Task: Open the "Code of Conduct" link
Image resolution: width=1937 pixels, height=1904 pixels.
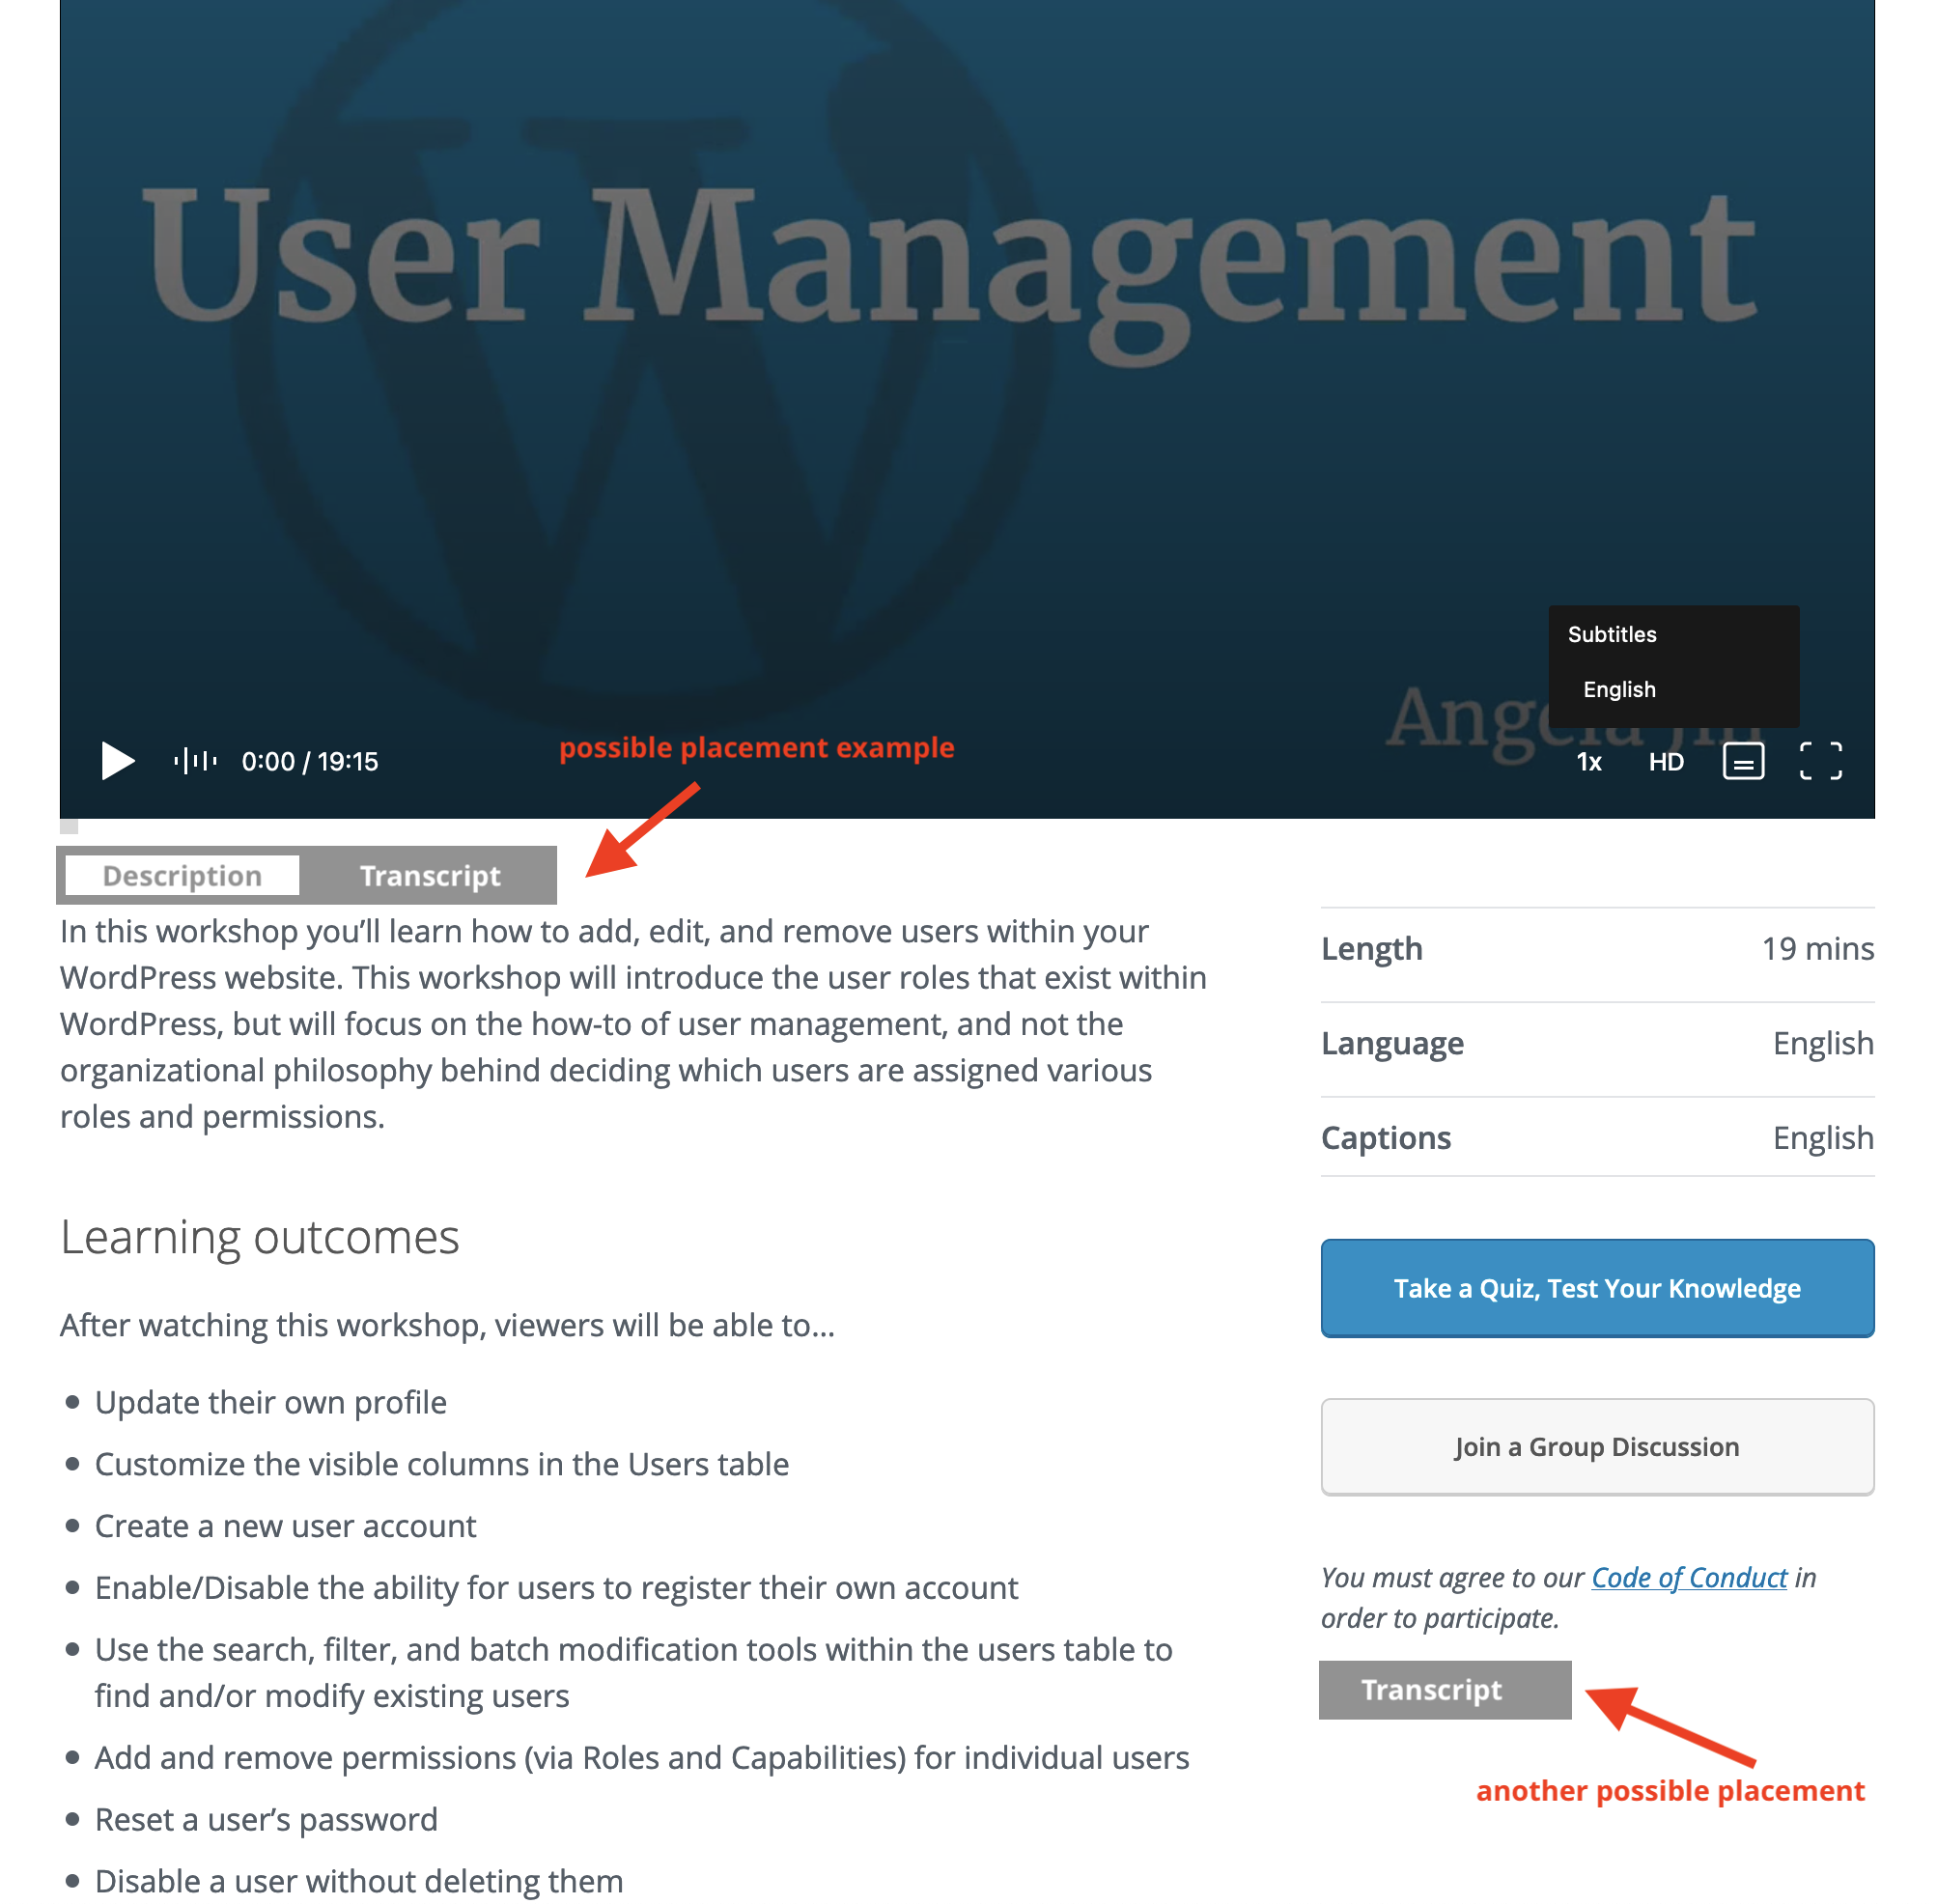Action: [x=1688, y=1577]
